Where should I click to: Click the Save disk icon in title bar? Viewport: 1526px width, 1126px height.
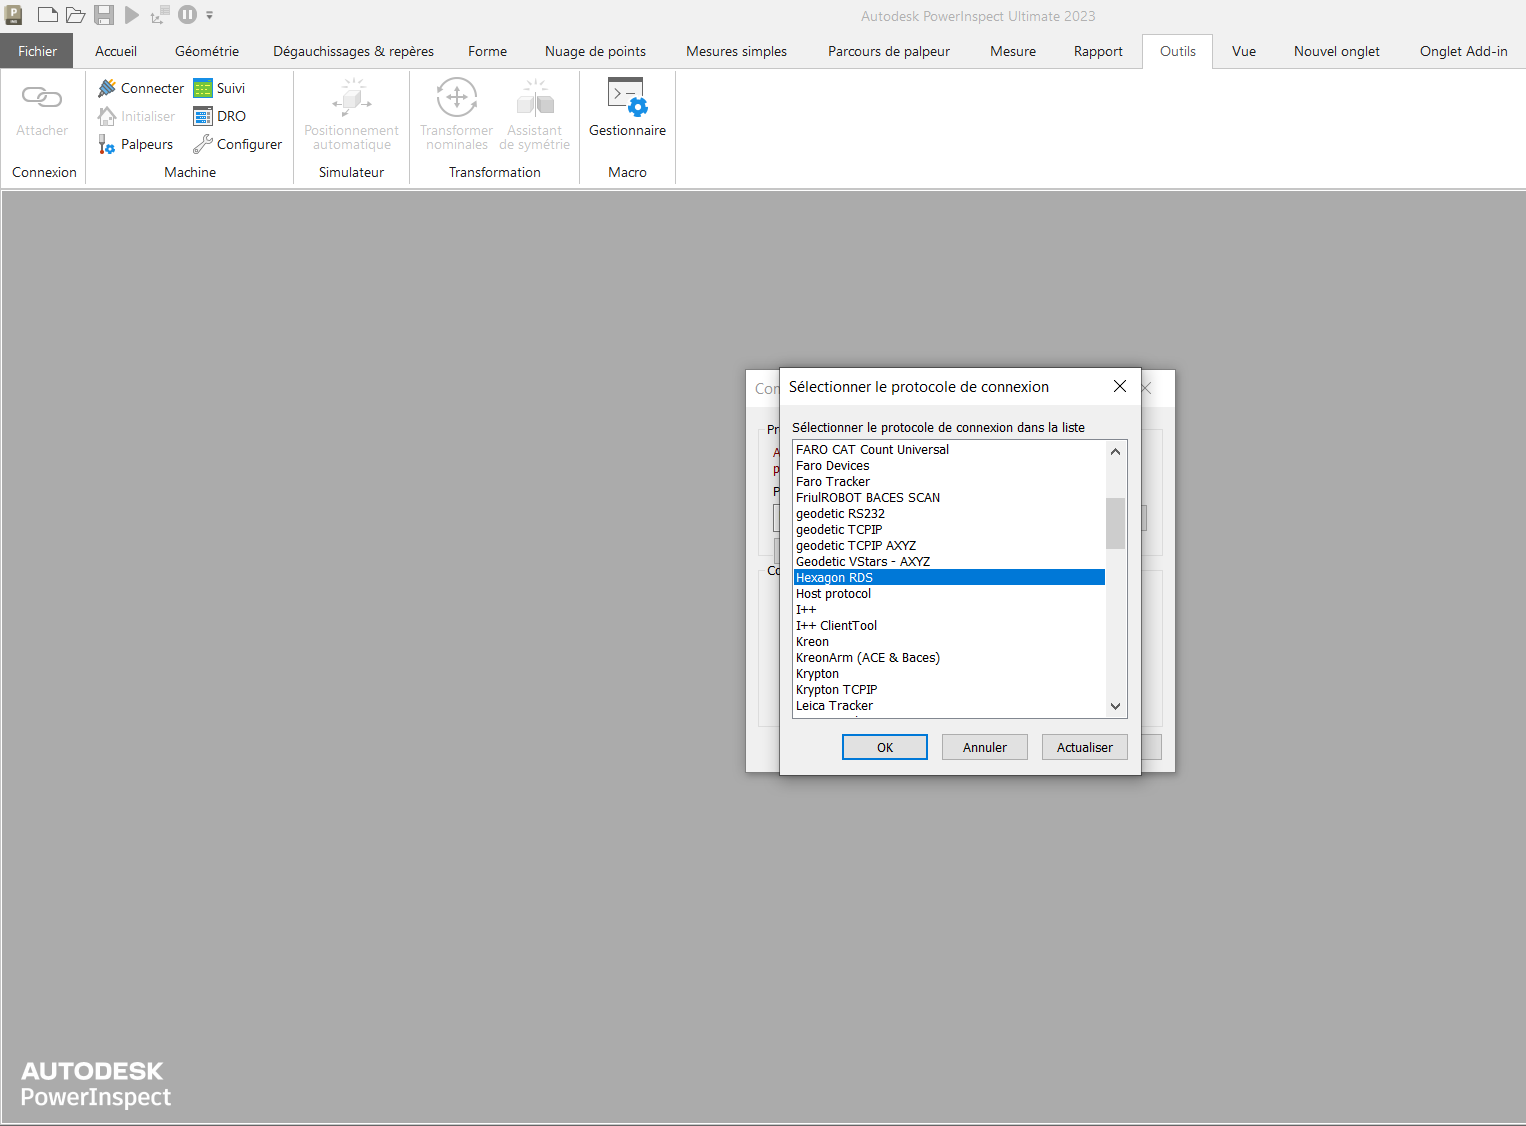tap(104, 15)
